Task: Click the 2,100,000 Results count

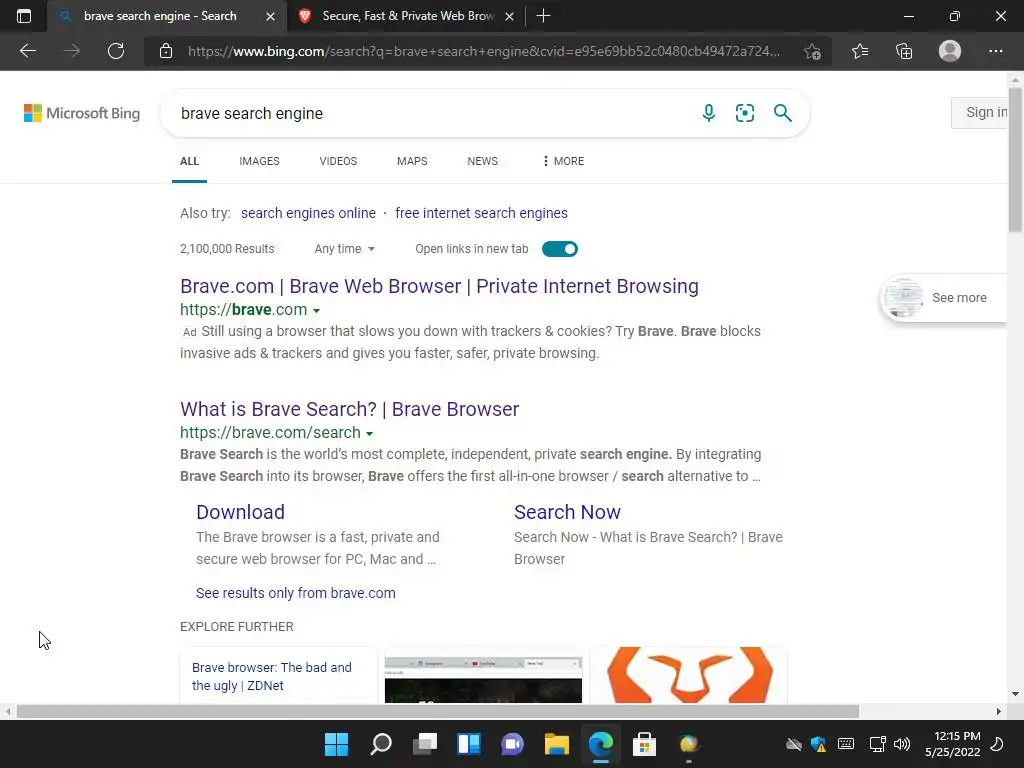Action: (x=227, y=249)
